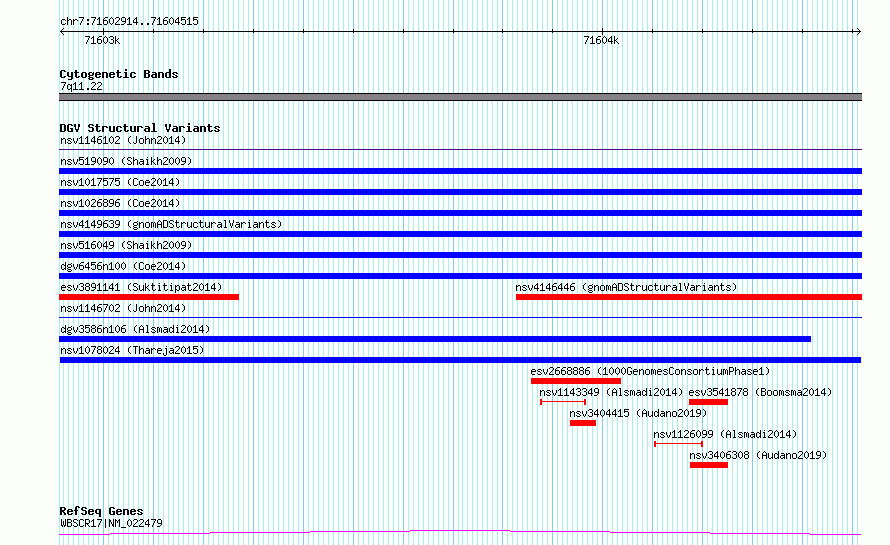Click the nsv4146446 (gnomADStructuralVariants) label

626,287
